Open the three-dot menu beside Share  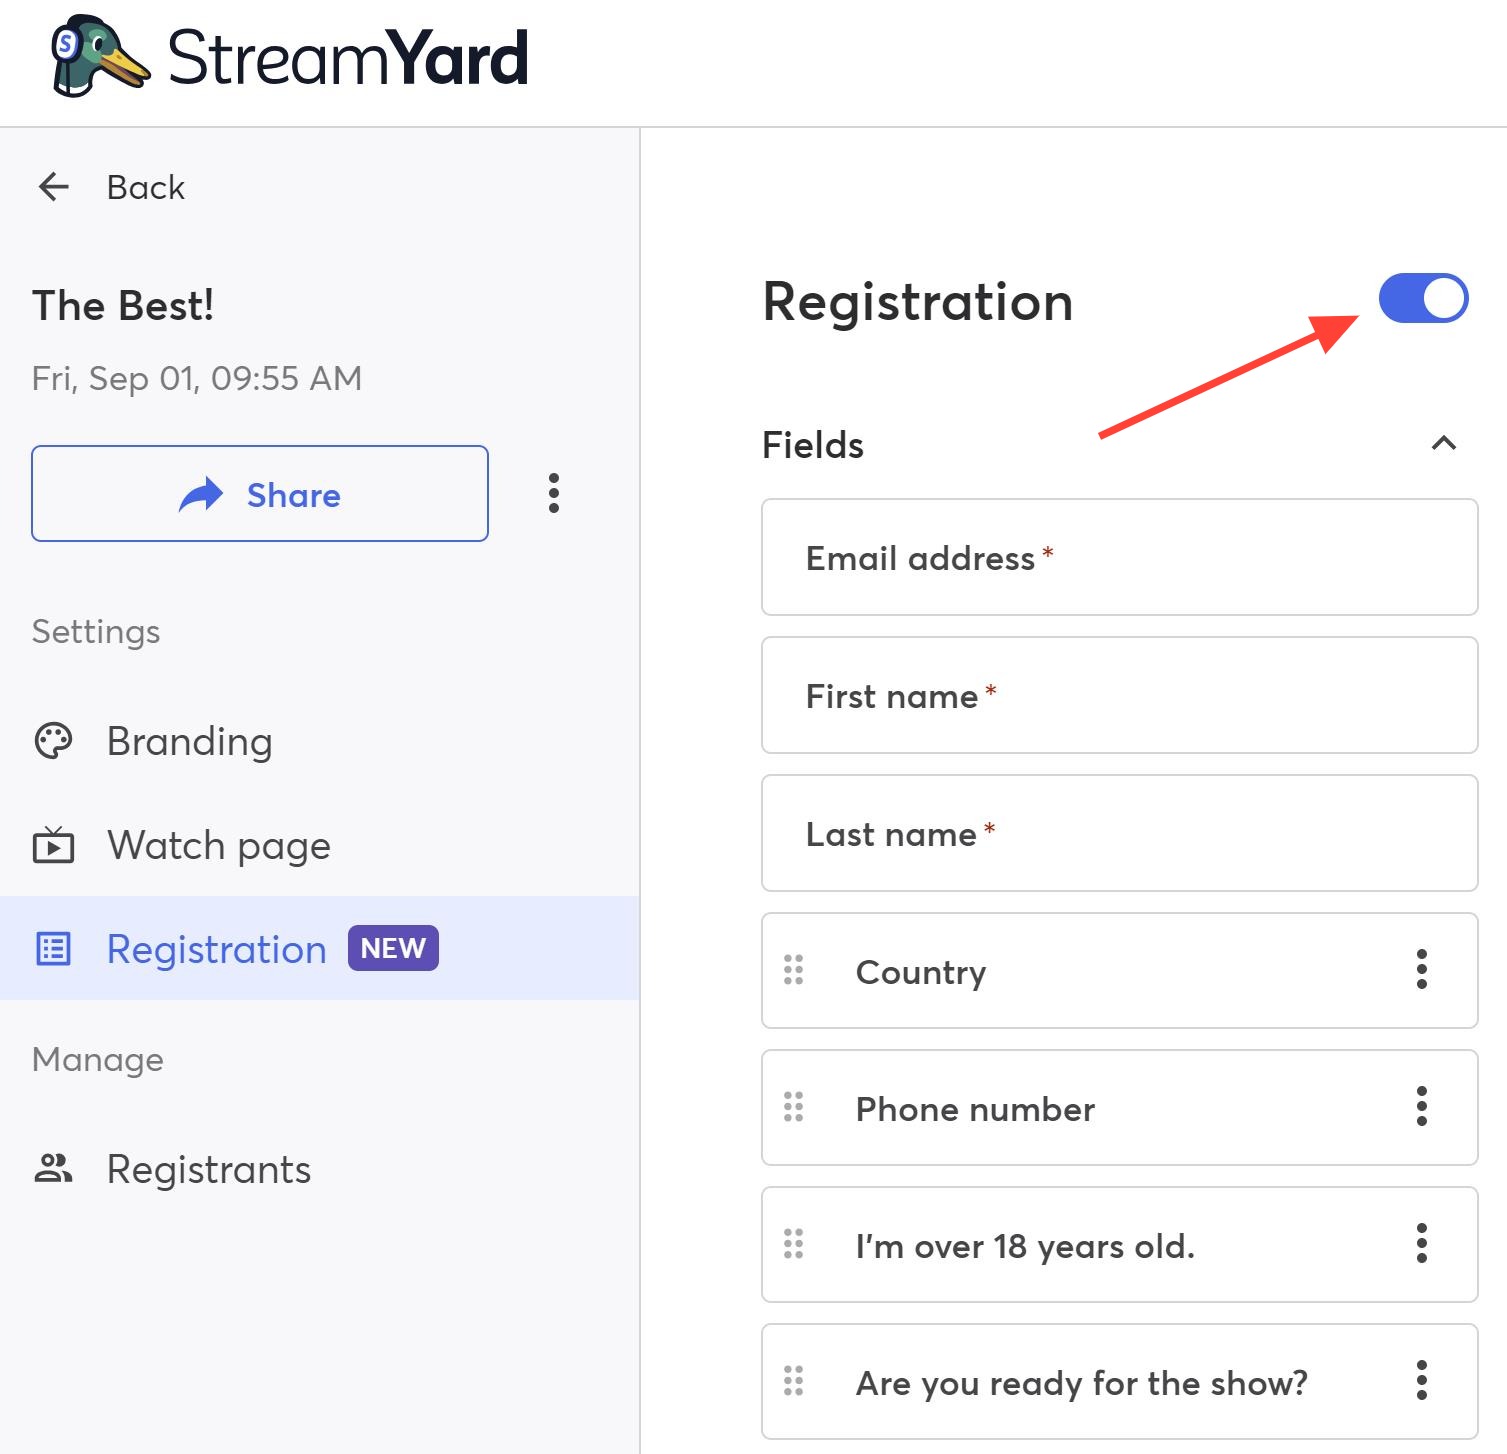coord(554,494)
